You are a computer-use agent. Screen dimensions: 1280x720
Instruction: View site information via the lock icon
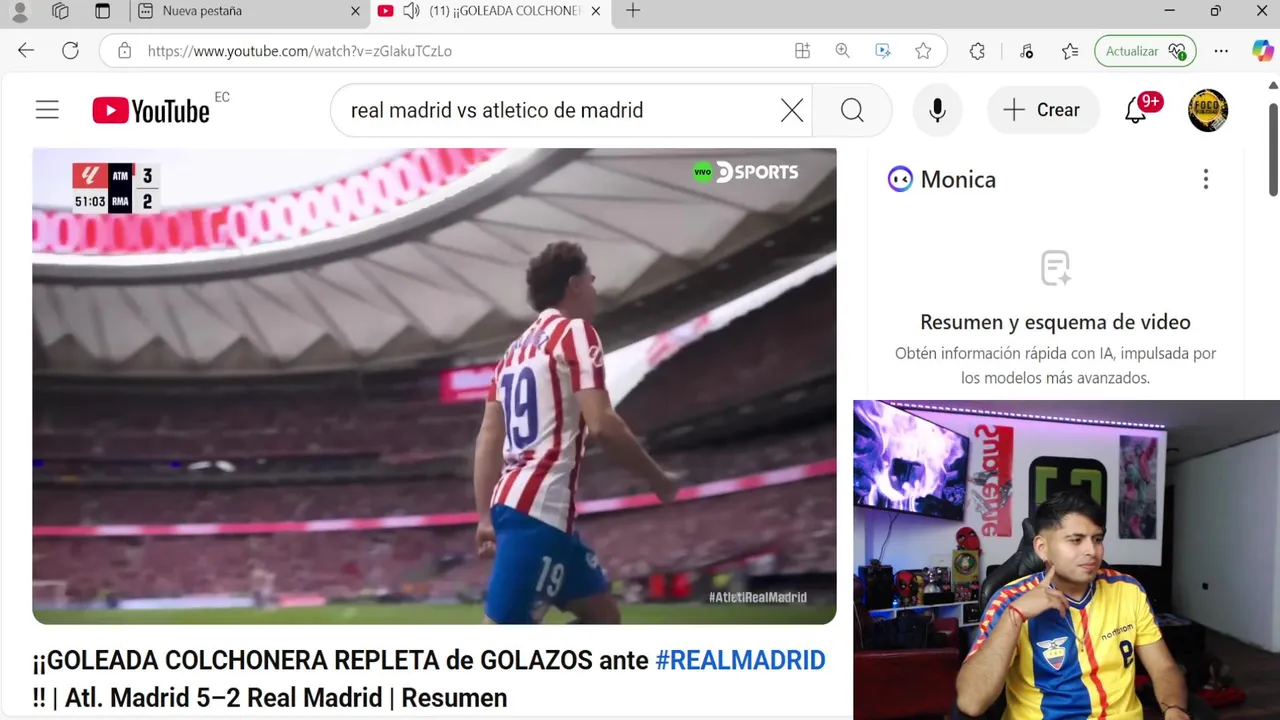pyautogui.click(x=124, y=51)
